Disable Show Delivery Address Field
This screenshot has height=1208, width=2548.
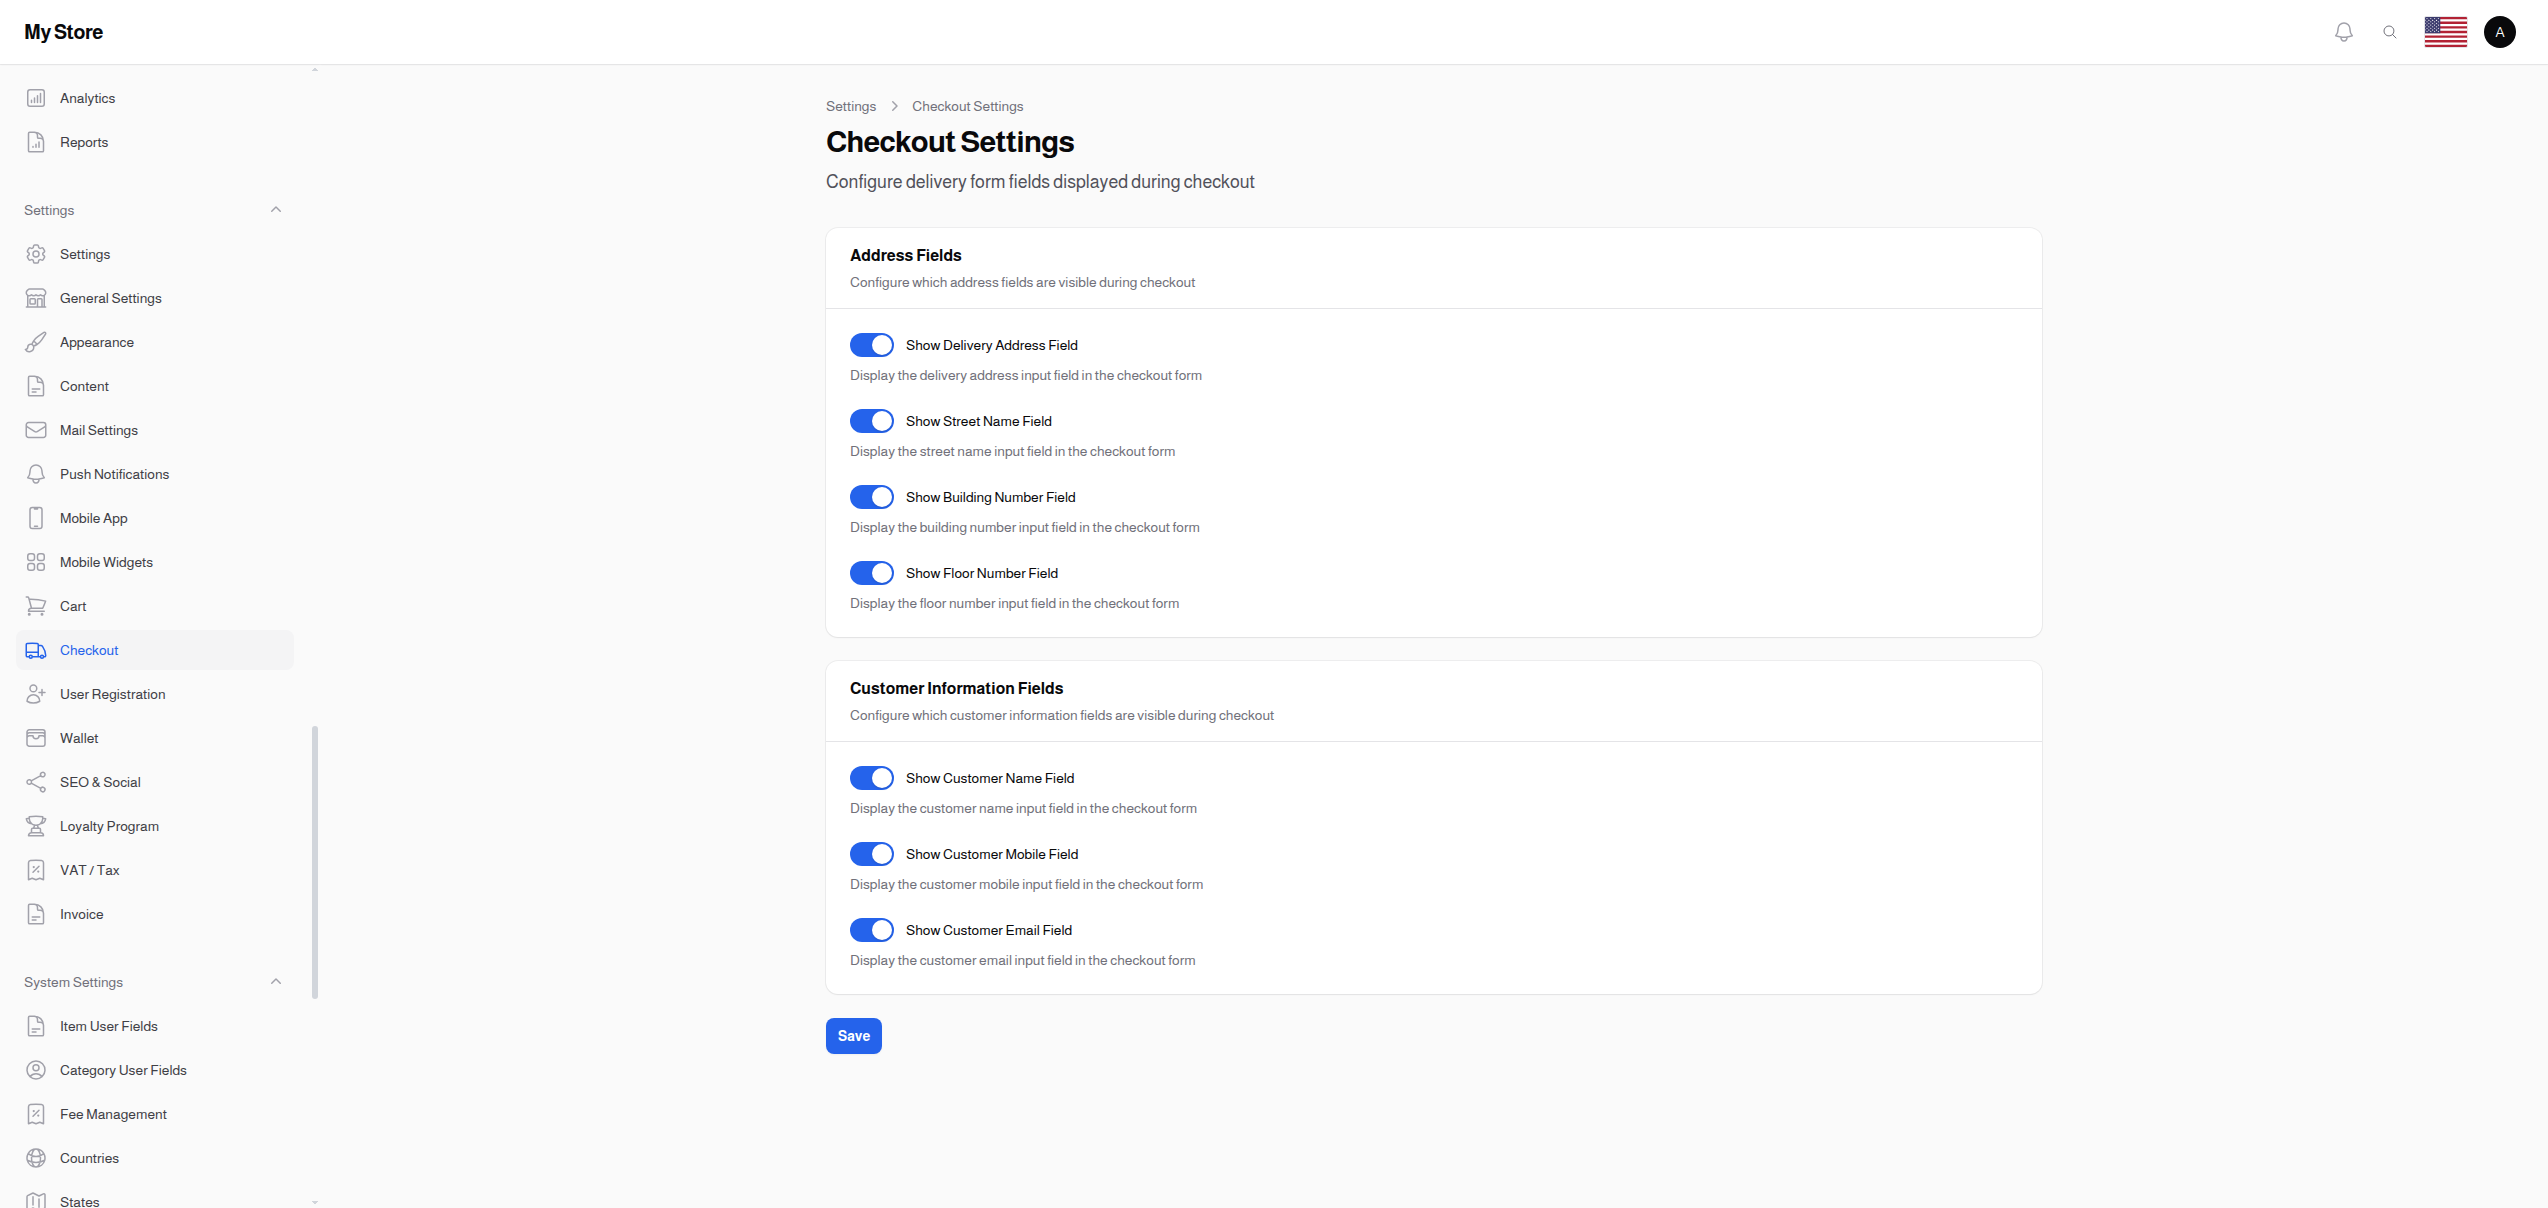click(x=871, y=344)
